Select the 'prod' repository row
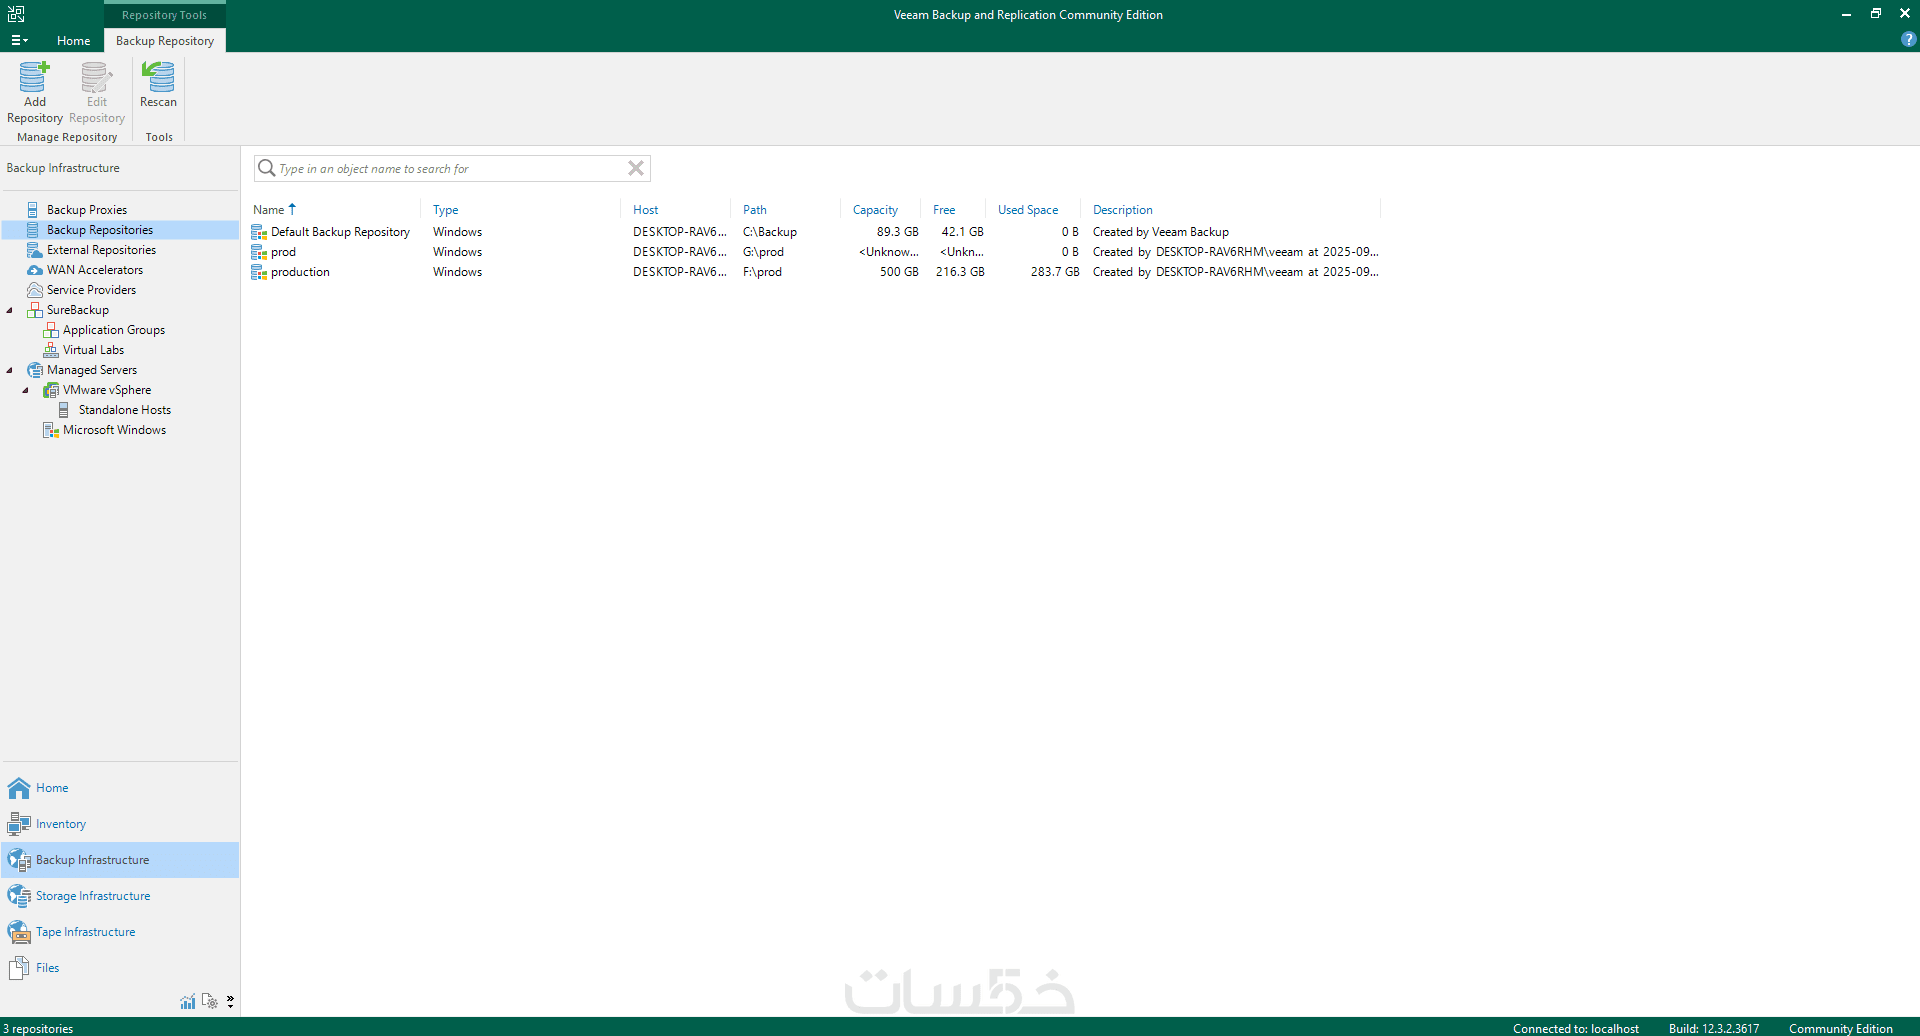1920x1036 pixels. tap(815, 252)
